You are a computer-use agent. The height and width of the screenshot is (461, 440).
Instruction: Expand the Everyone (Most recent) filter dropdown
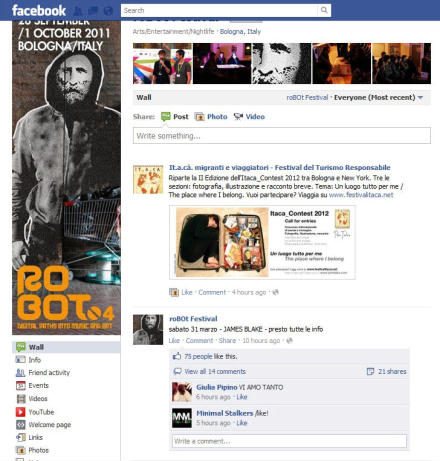[379, 97]
